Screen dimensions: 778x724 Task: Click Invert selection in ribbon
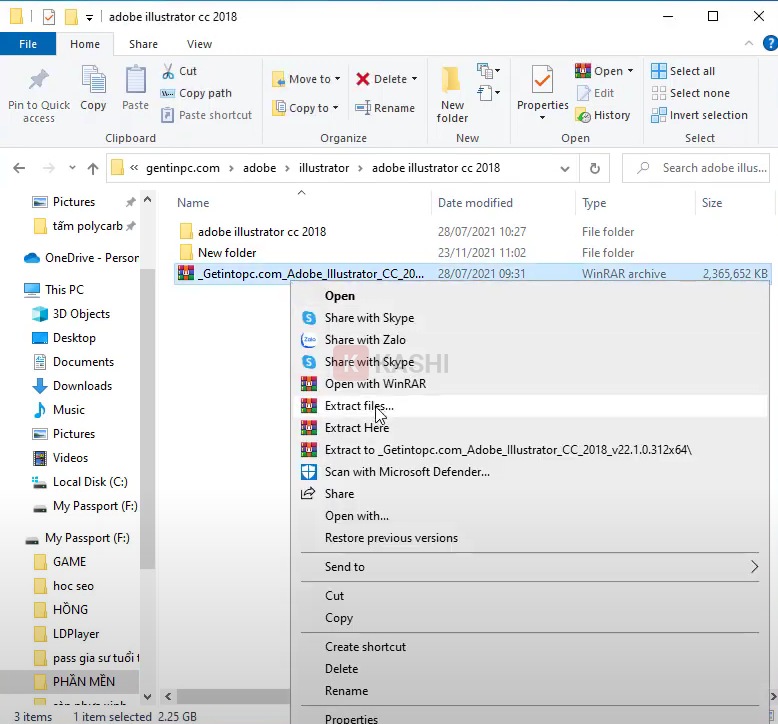click(x=700, y=115)
